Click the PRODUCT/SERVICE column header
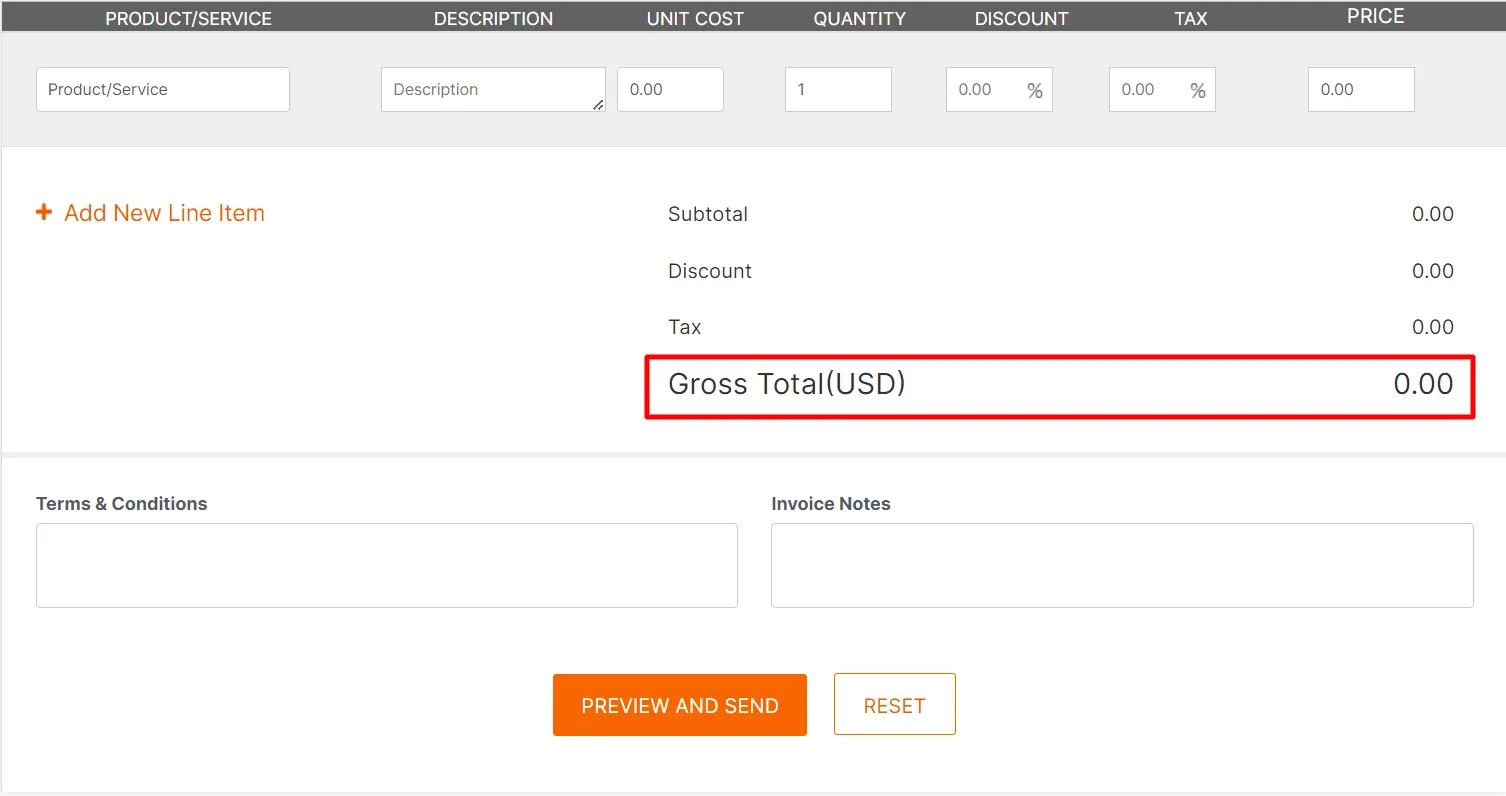The height and width of the screenshot is (796, 1506). point(189,18)
